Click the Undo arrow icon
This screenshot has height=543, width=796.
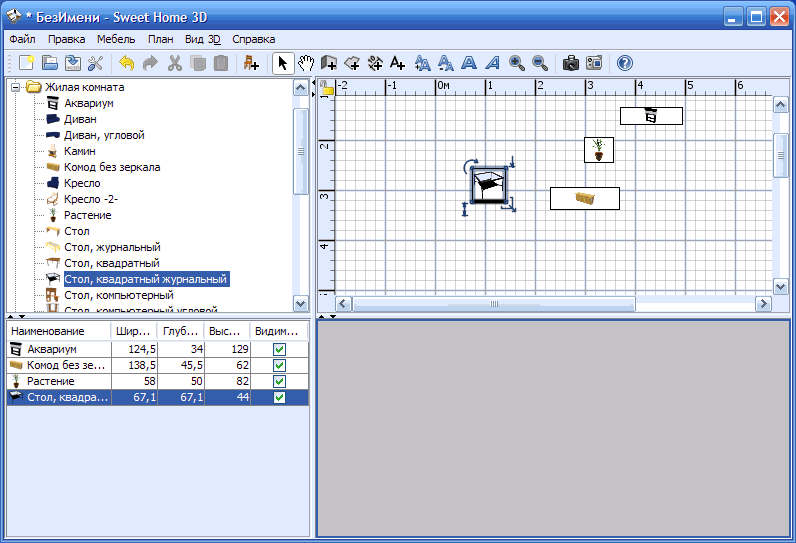[x=126, y=63]
